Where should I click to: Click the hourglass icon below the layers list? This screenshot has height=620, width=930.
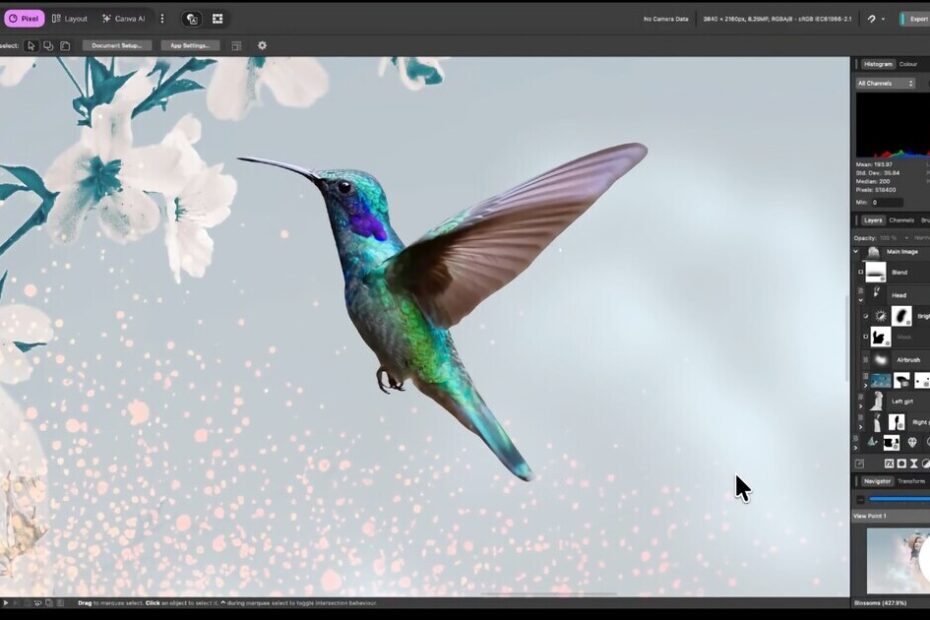[x=914, y=464]
